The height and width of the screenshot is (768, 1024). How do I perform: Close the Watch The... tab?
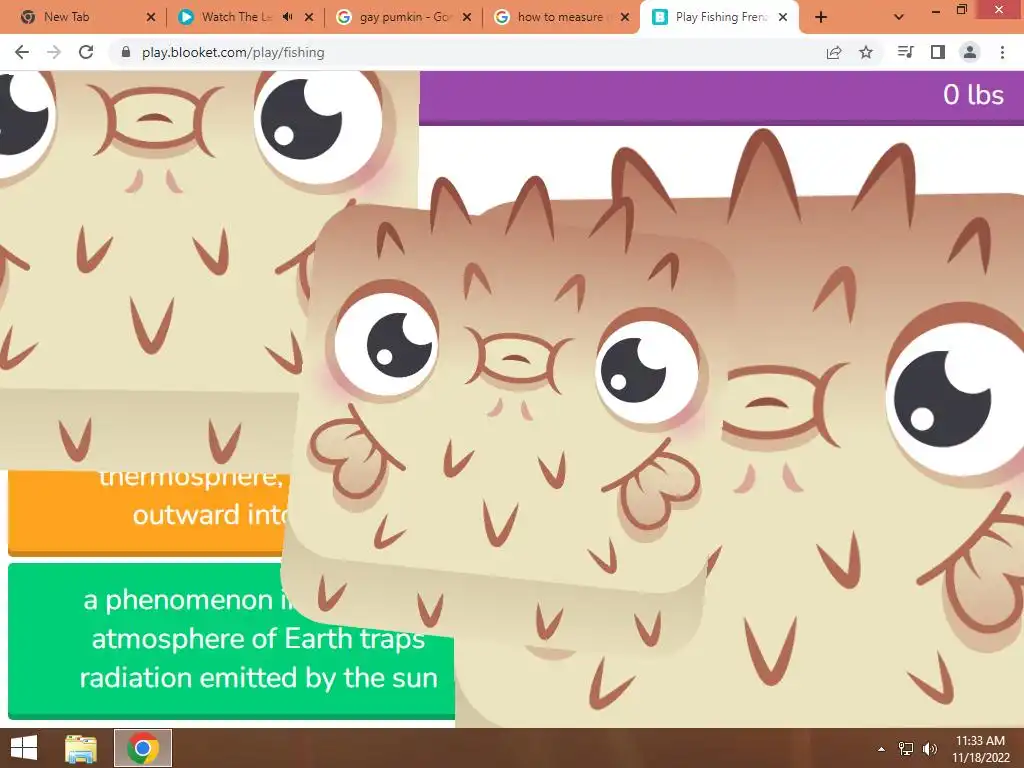pos(309,17)
